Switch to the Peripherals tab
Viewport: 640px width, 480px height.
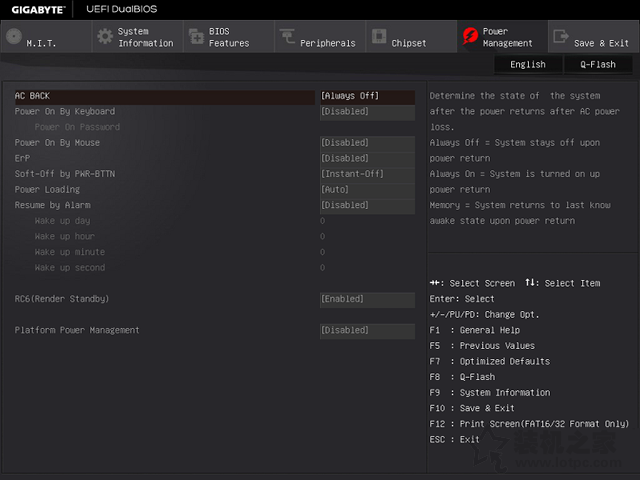(x=327, y=43)
